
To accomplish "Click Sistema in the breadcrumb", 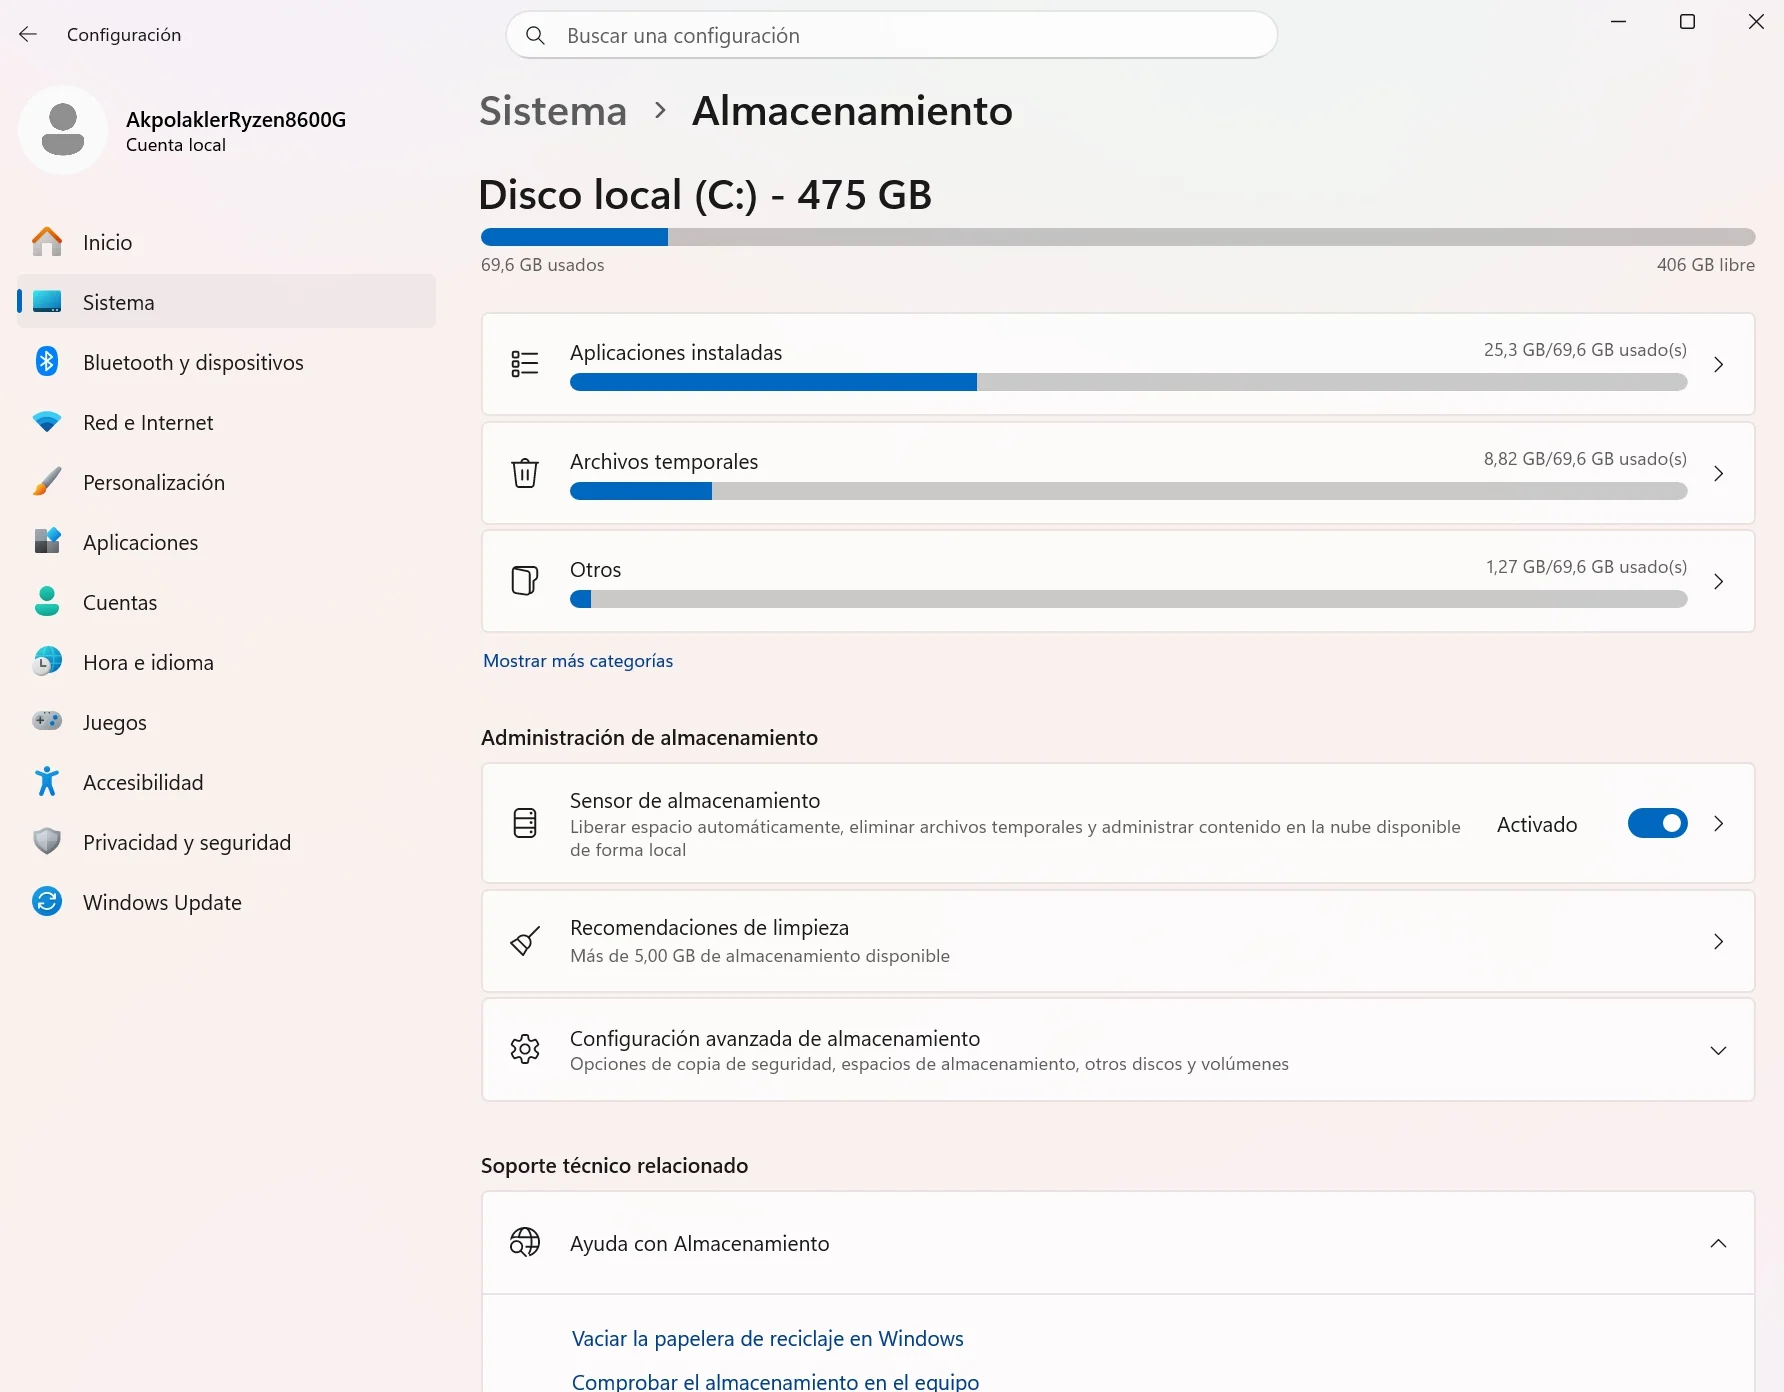I will coord(553,111).
